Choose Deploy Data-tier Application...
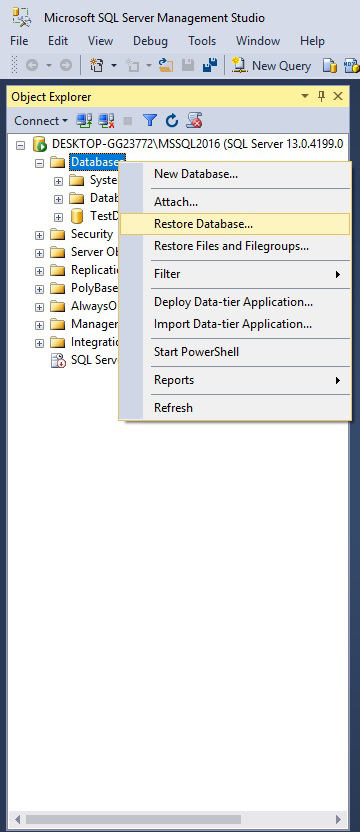 (235, 302)
